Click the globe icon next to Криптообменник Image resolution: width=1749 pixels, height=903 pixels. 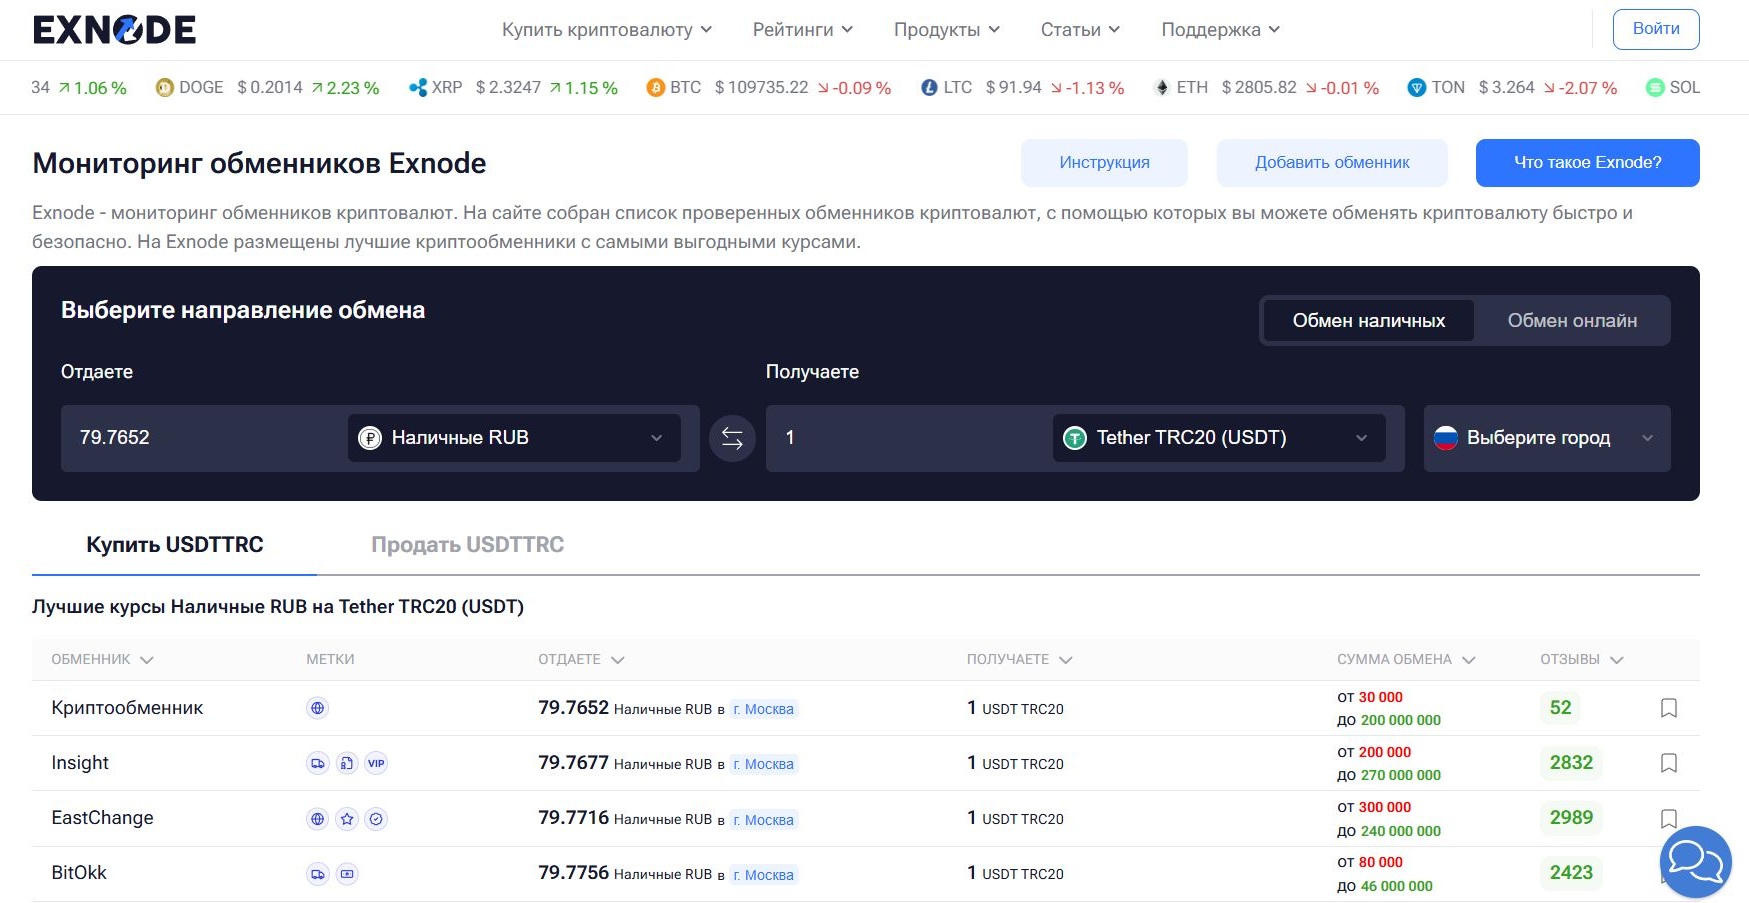pyautogui.click(x=318, y=707)
